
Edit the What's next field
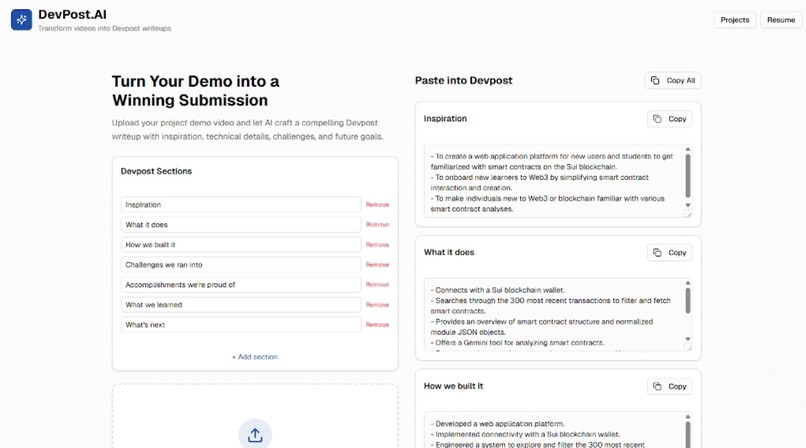(241, 325)
